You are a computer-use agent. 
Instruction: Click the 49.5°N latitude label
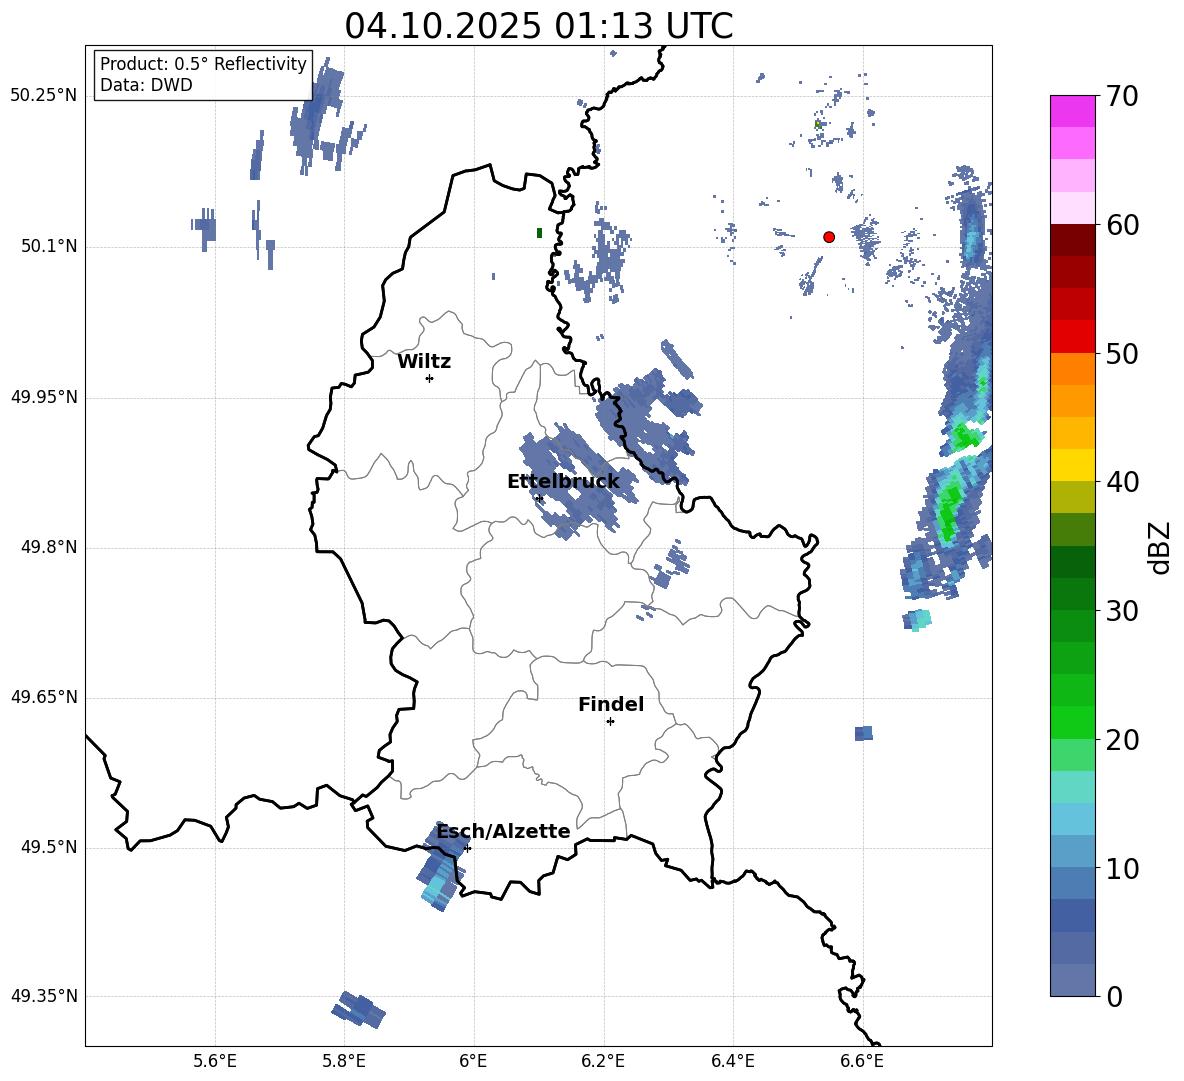click(x=49, y=847)
